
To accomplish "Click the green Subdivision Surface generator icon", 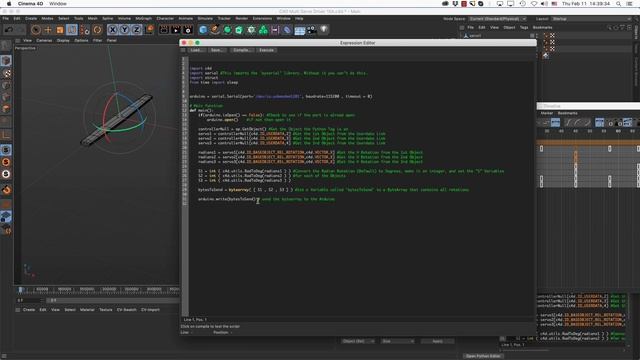I will pos(227,30).
